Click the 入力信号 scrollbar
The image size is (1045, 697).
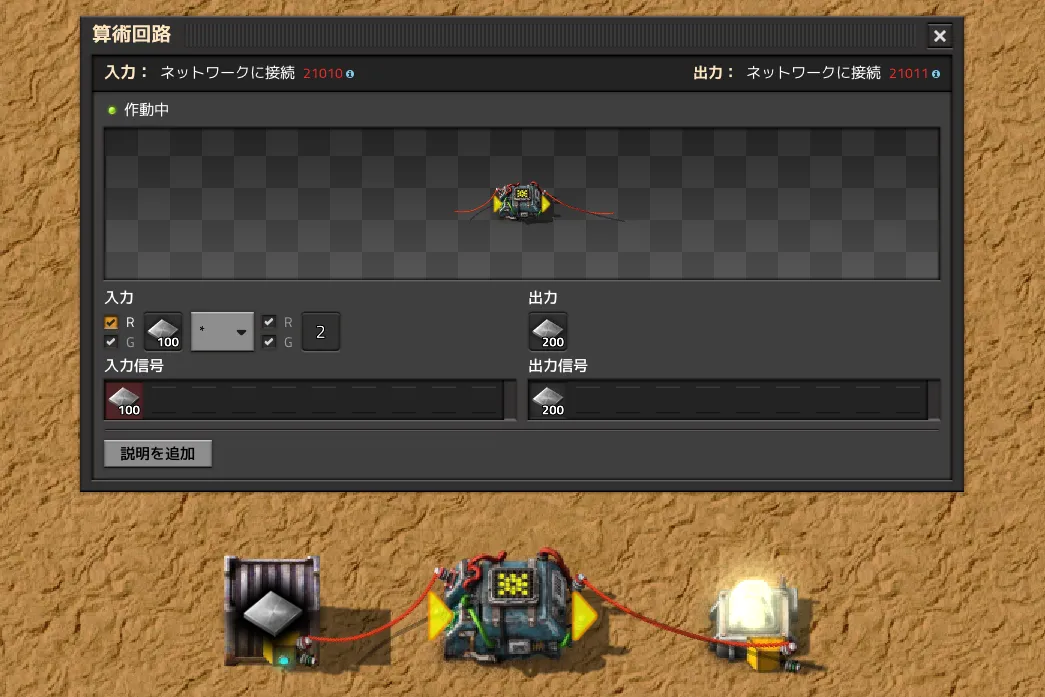click(x=511, y=400)
